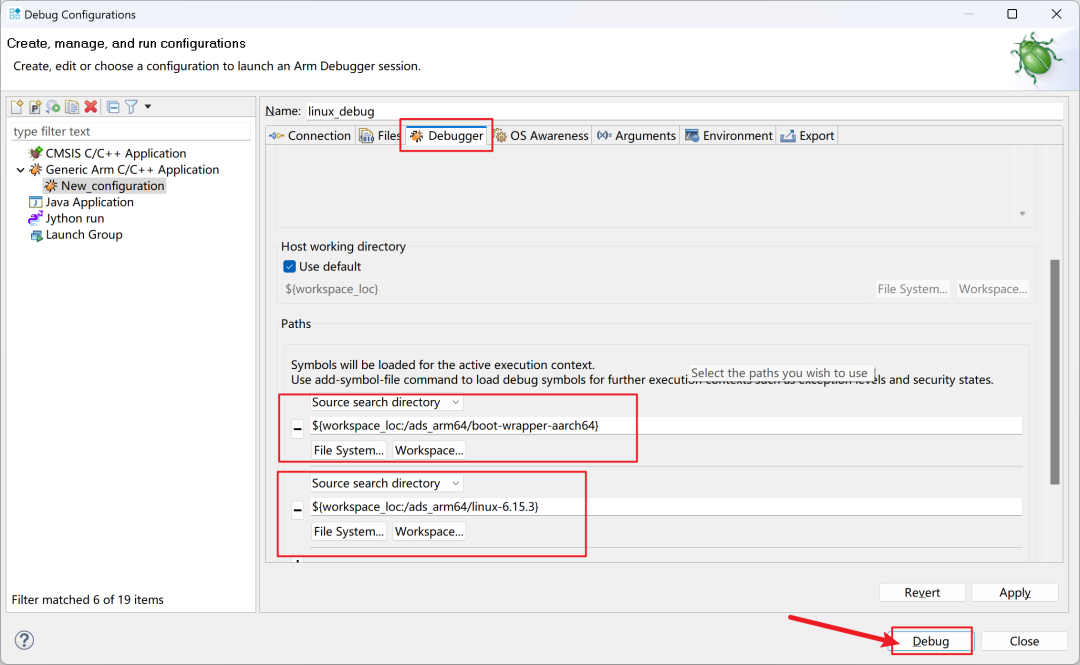This screenshot has height=665, width=1080.
Task: Uncheck the Use default checkbox
Action: (x=290, y=267)
